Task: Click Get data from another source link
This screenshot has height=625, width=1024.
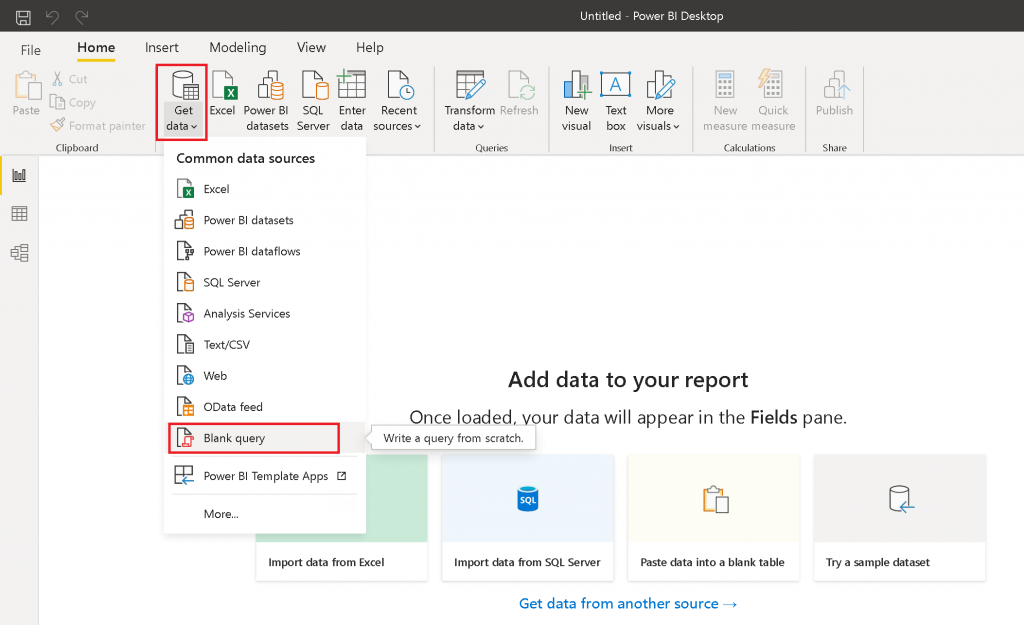Action: pos(628,603)
